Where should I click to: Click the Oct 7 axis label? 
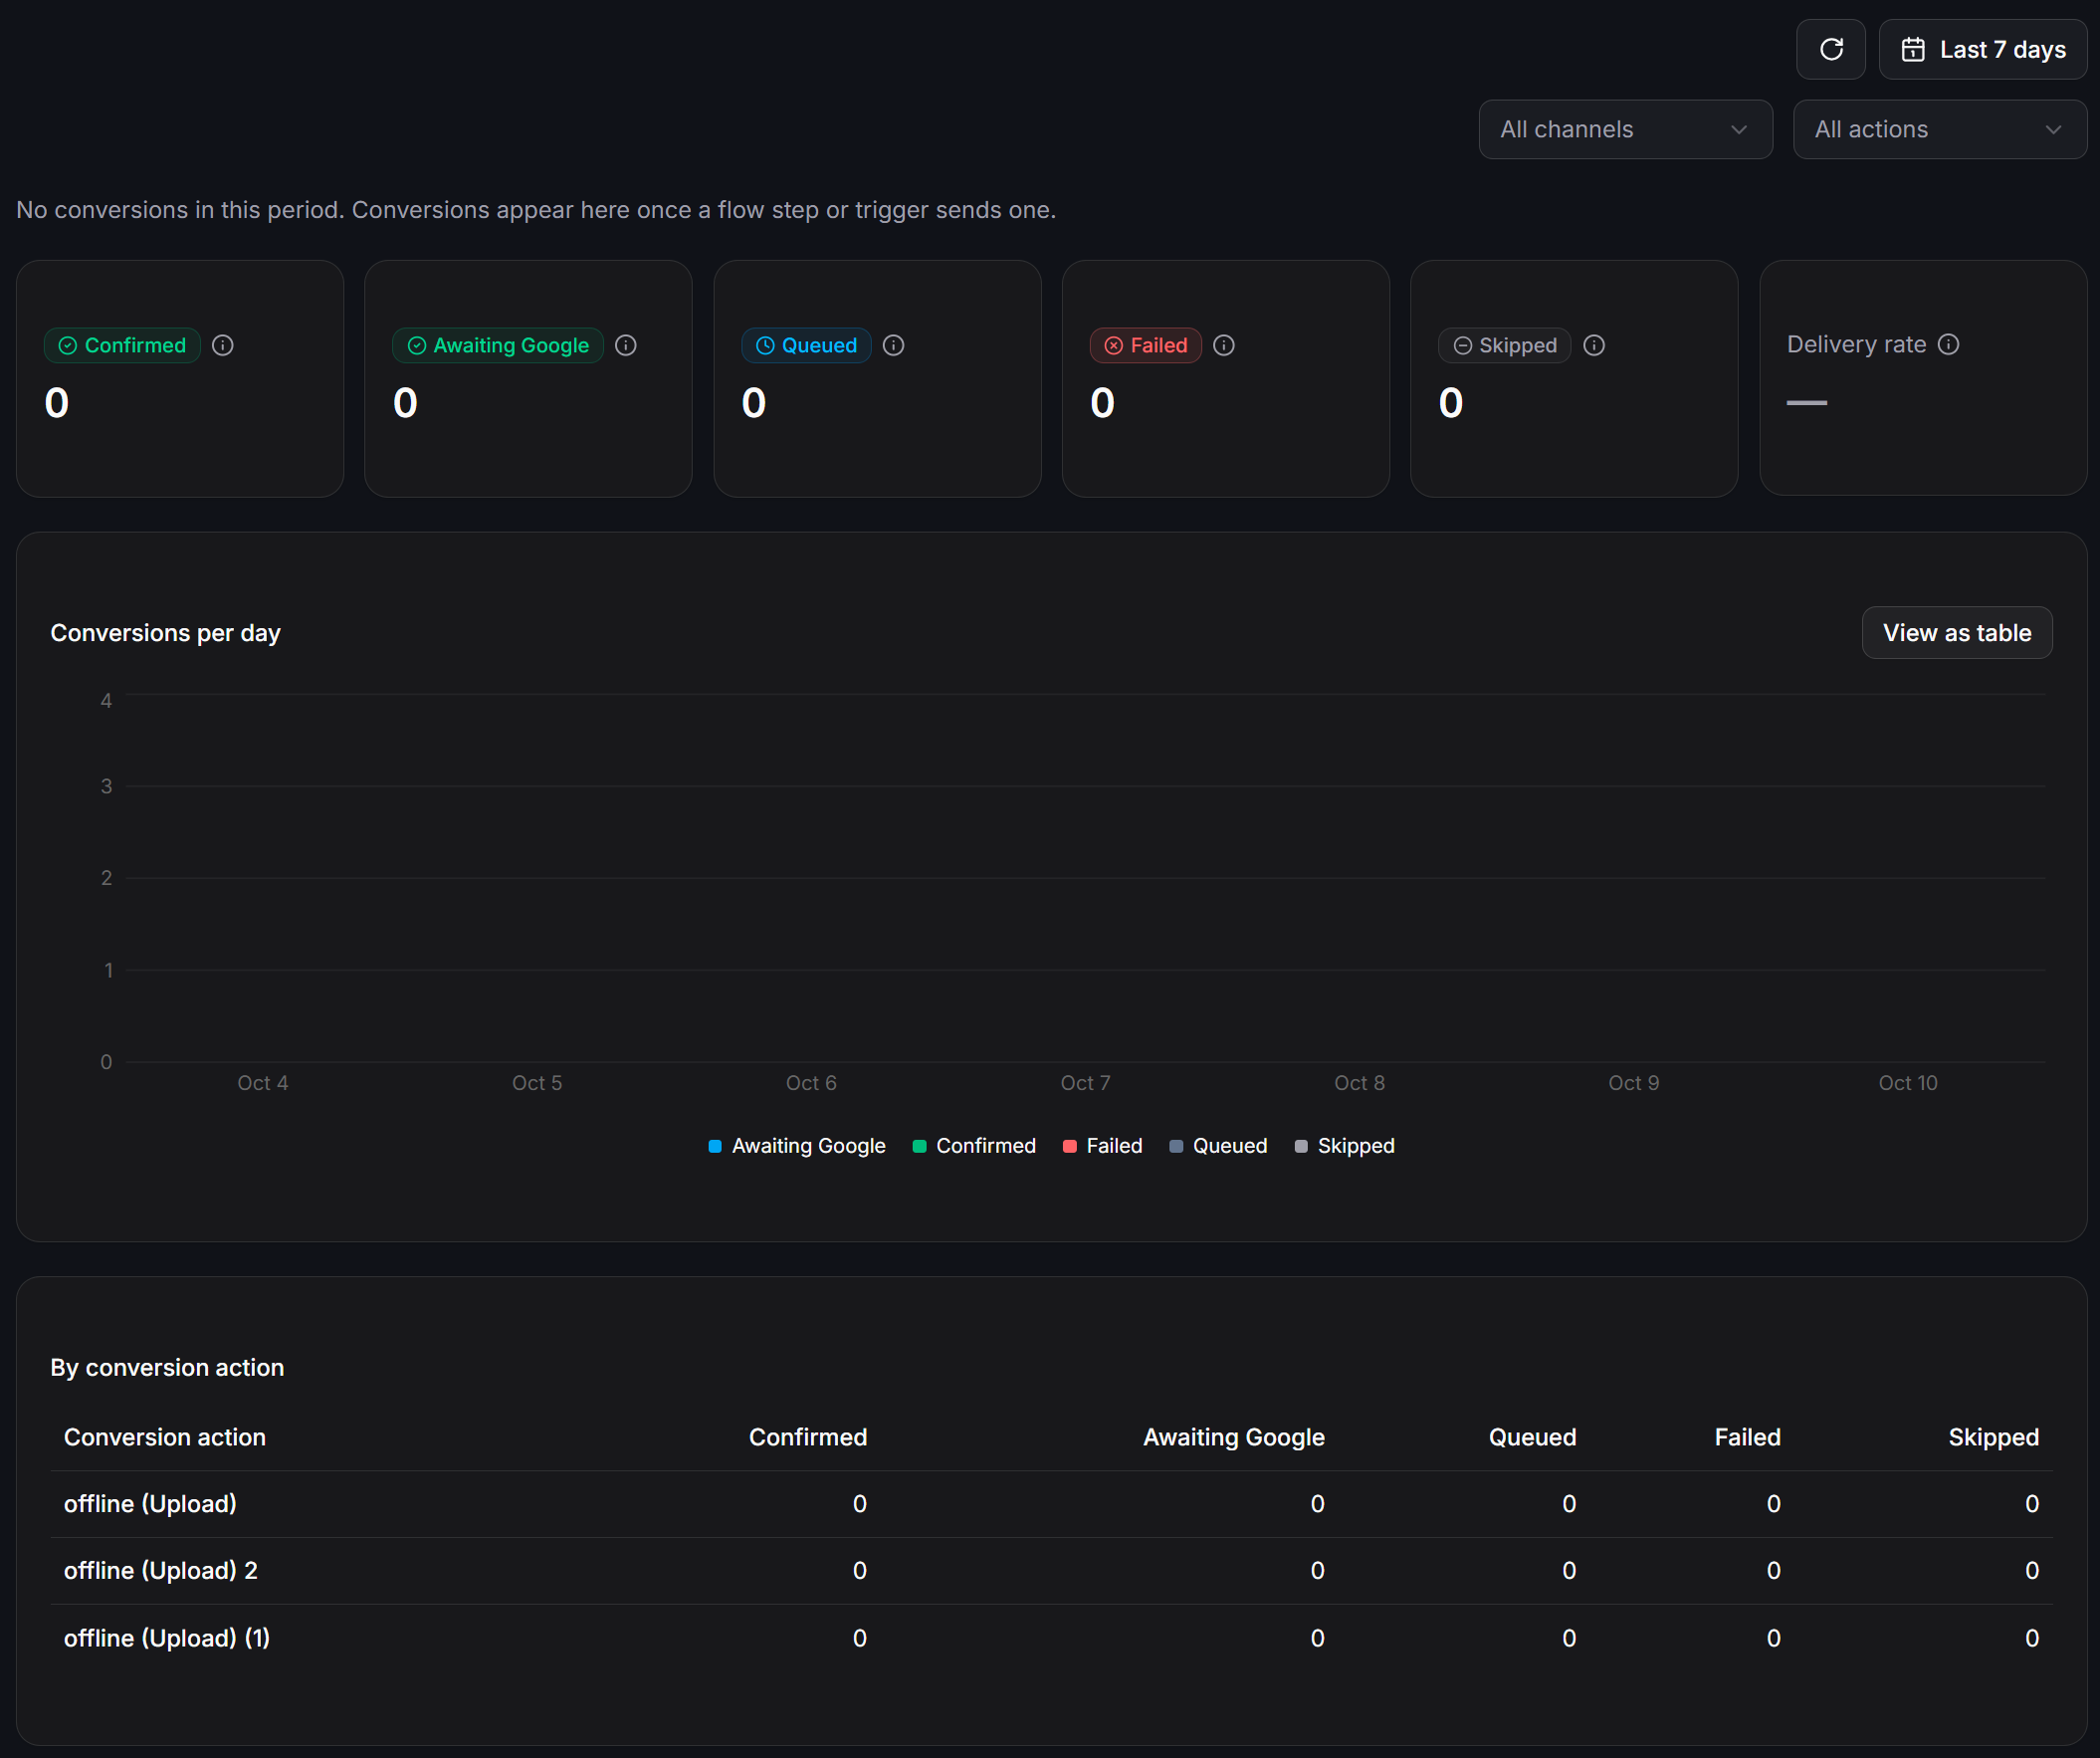1085,1083
